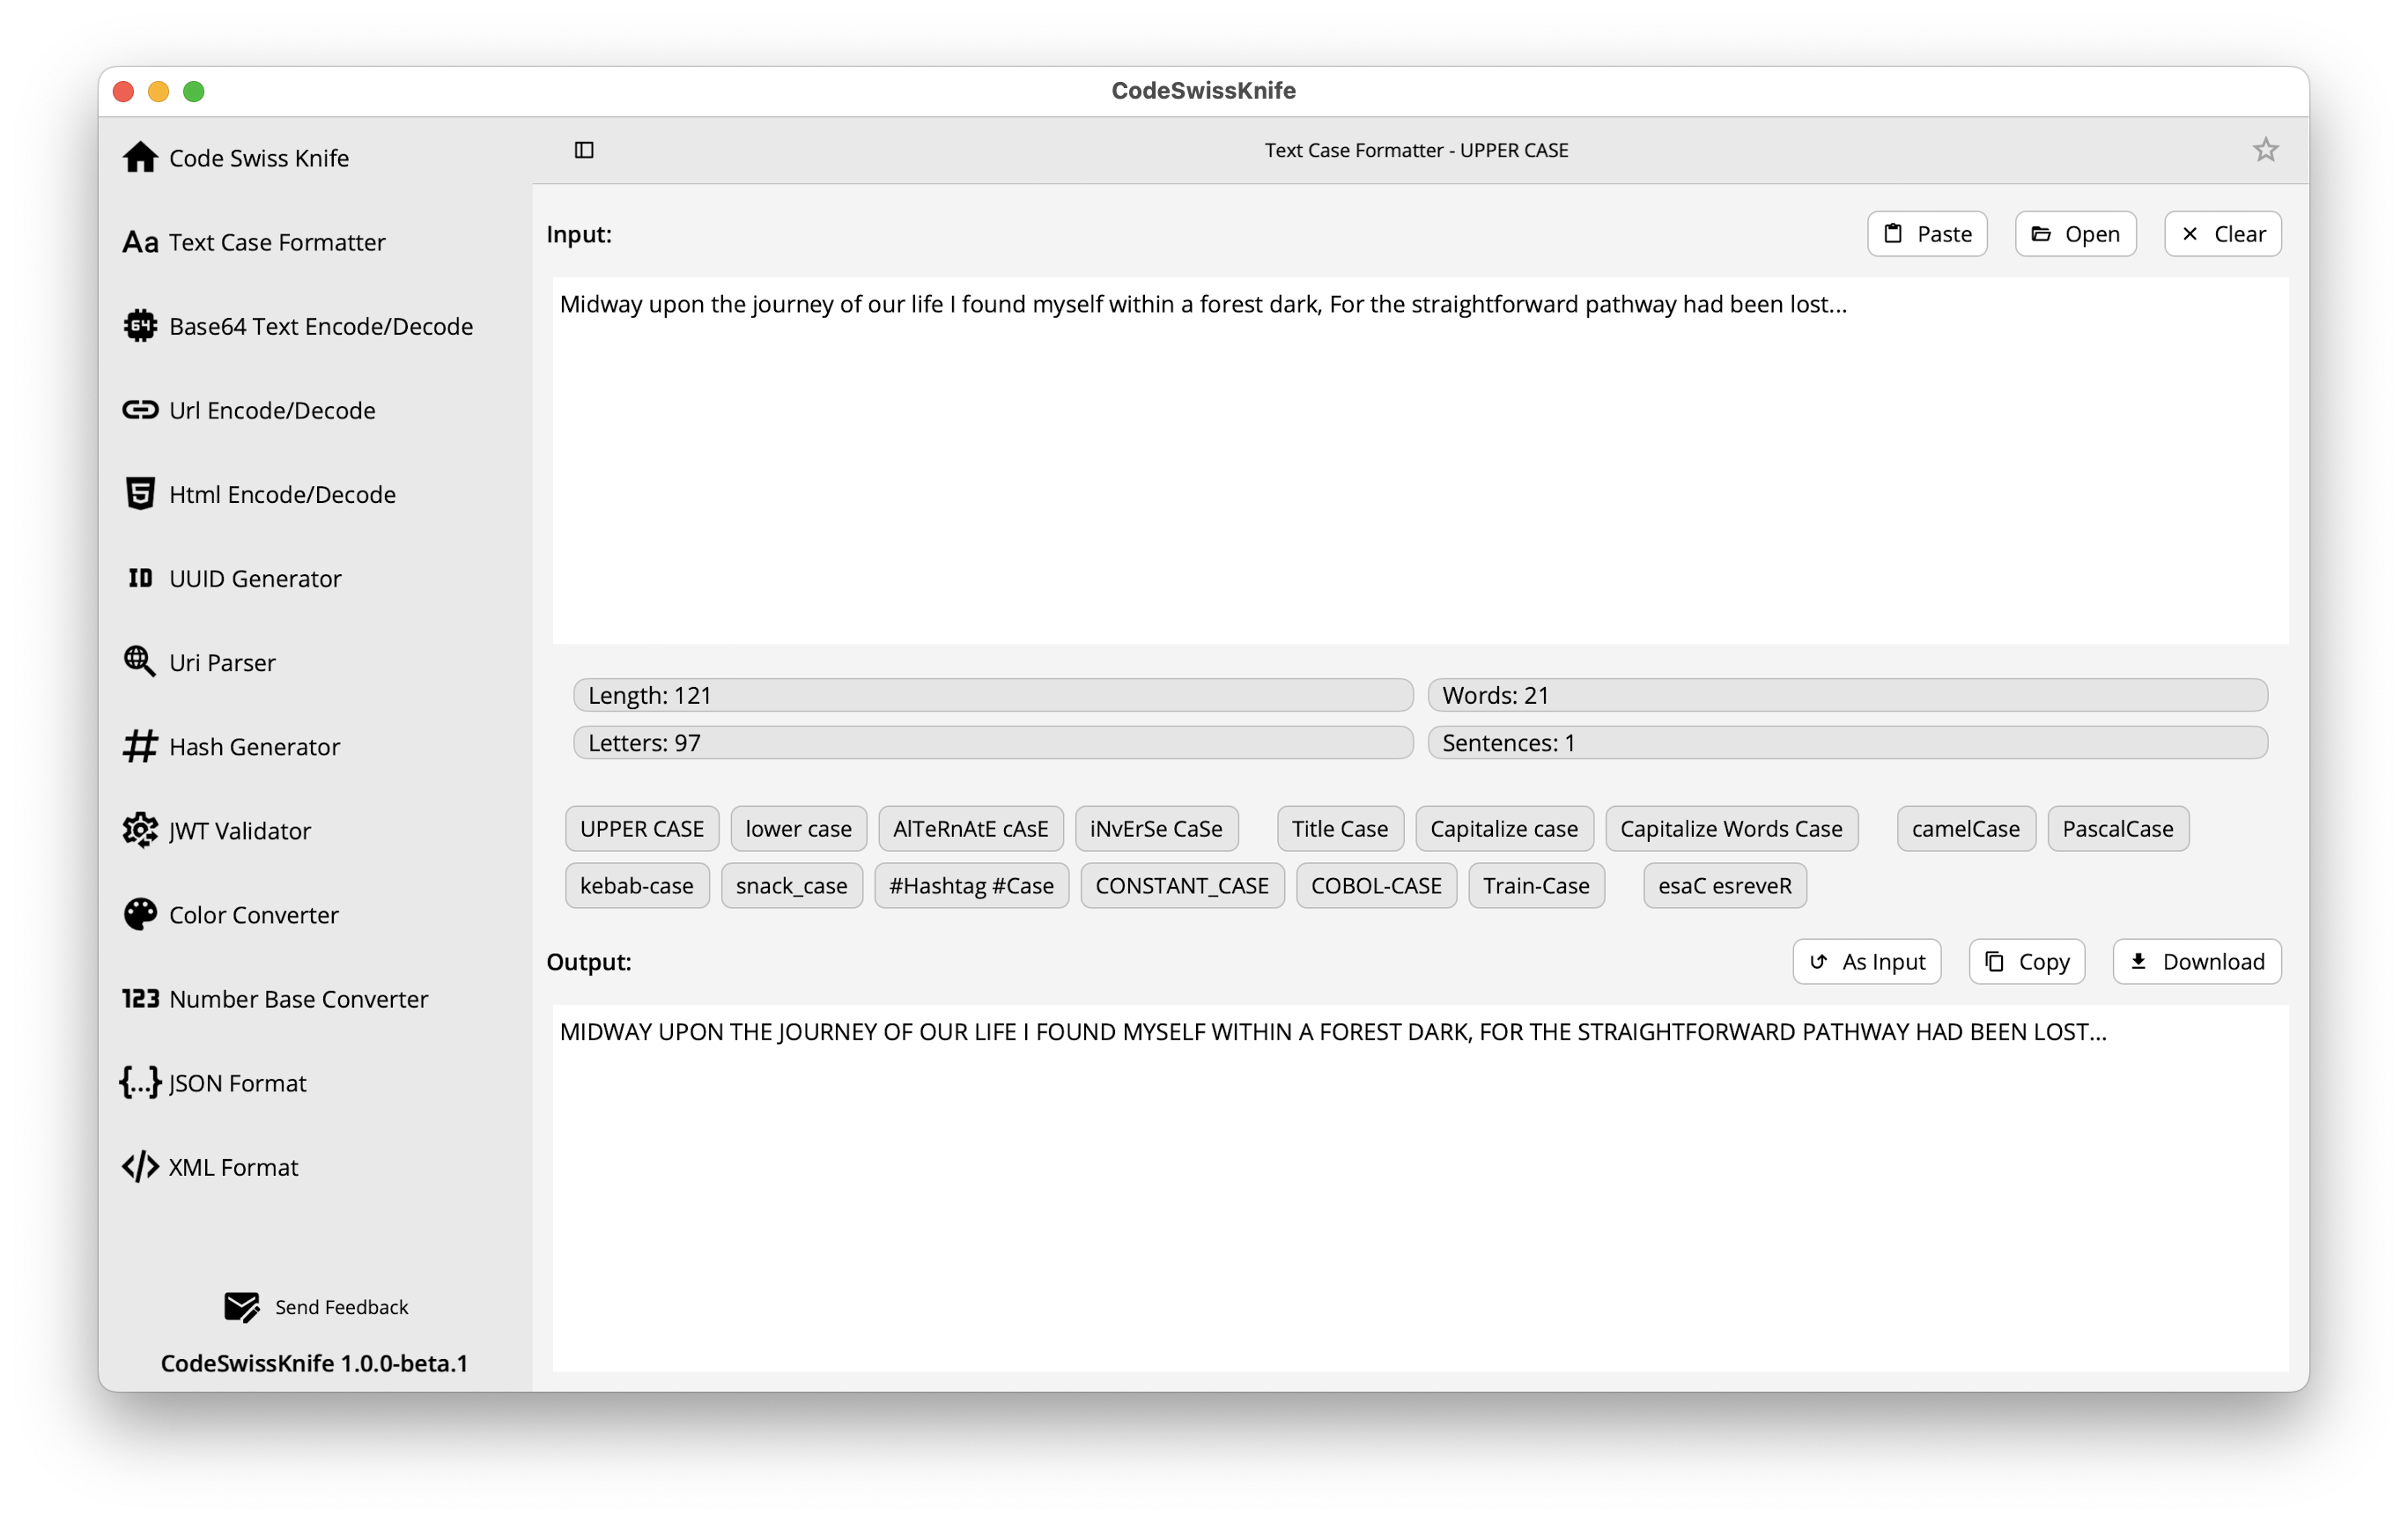Click the Words: 21 statistic
This screenshot has width=2408, height=1522.
(x=1847, y=695)
